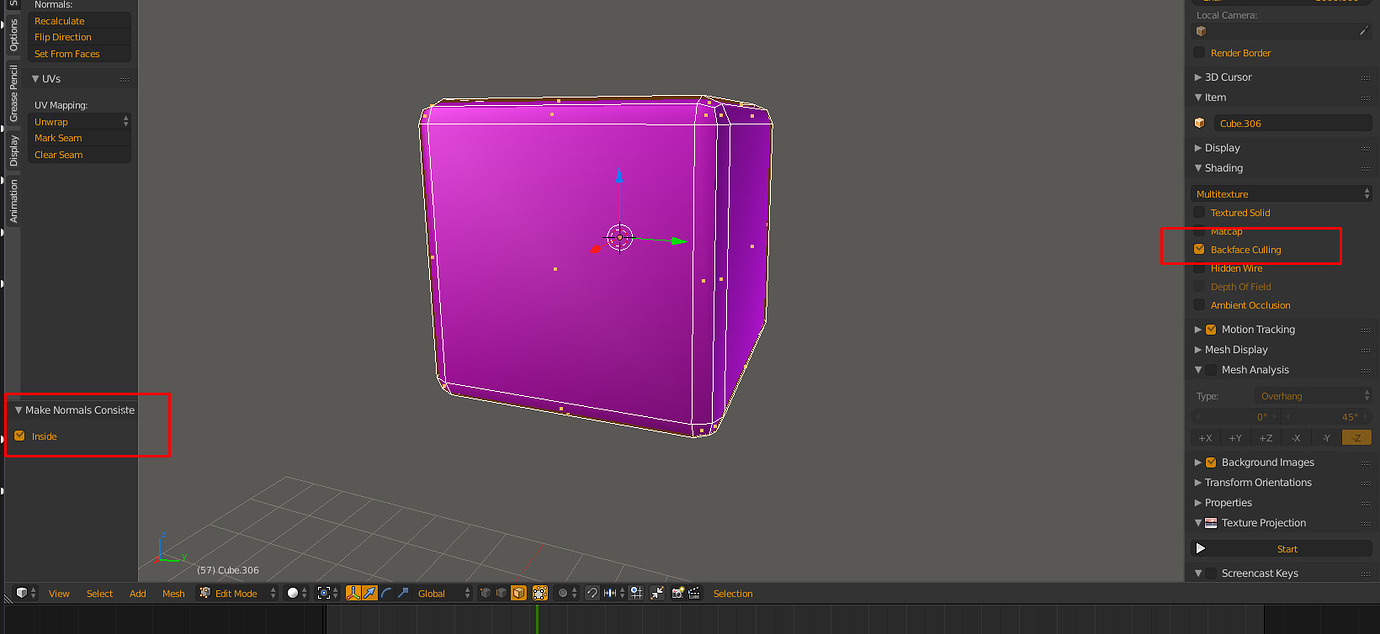Uncheck the Inside option under Make Normals Consistent

pyautogui.click(x=20, y=436)
